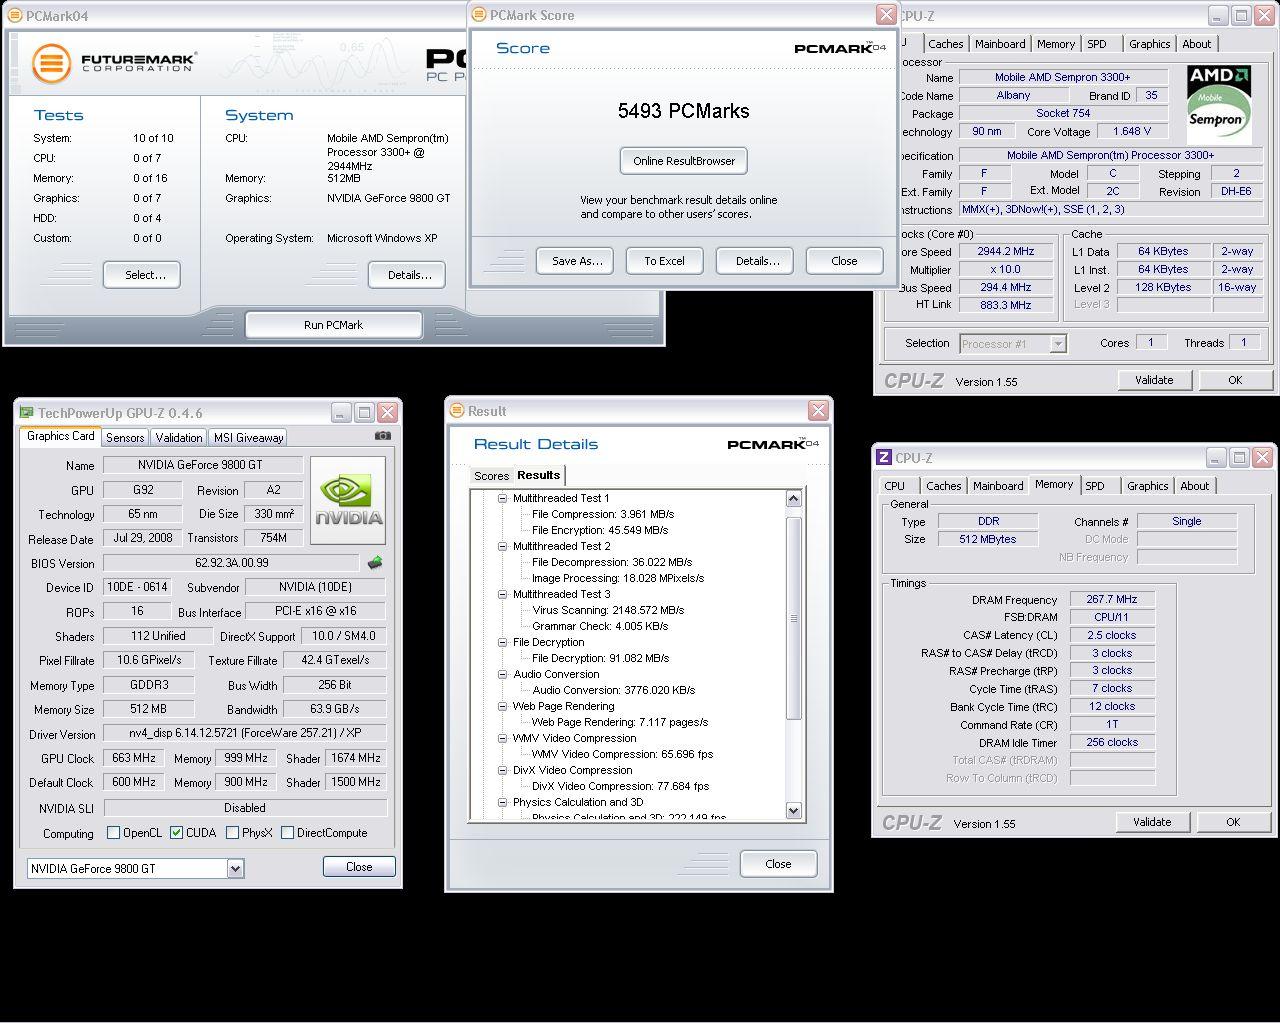Collapse the WMV Video Compression node
Viewport: 1280px width, 1024px height.
503,738
